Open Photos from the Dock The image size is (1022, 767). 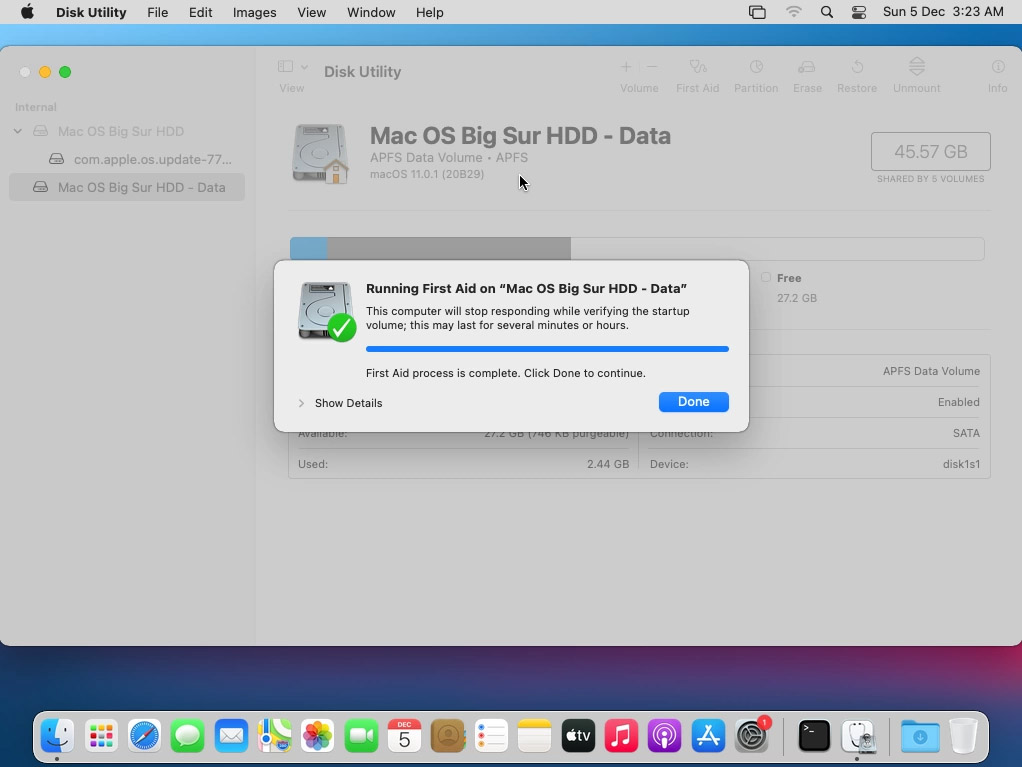pyautogui.click(x=317, y=736)
